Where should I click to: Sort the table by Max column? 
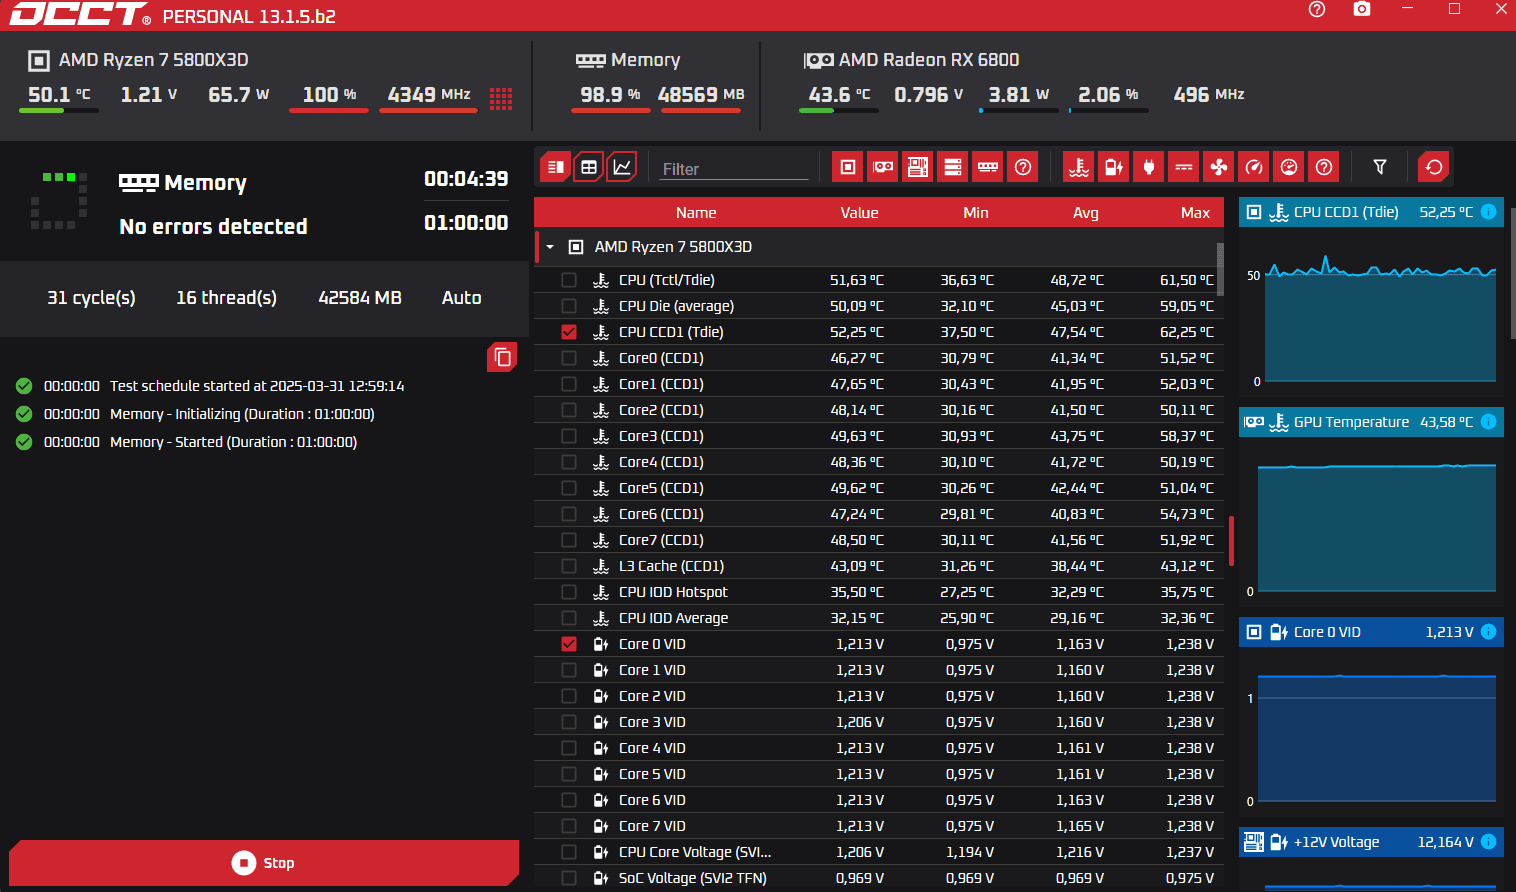point(1195,213)
